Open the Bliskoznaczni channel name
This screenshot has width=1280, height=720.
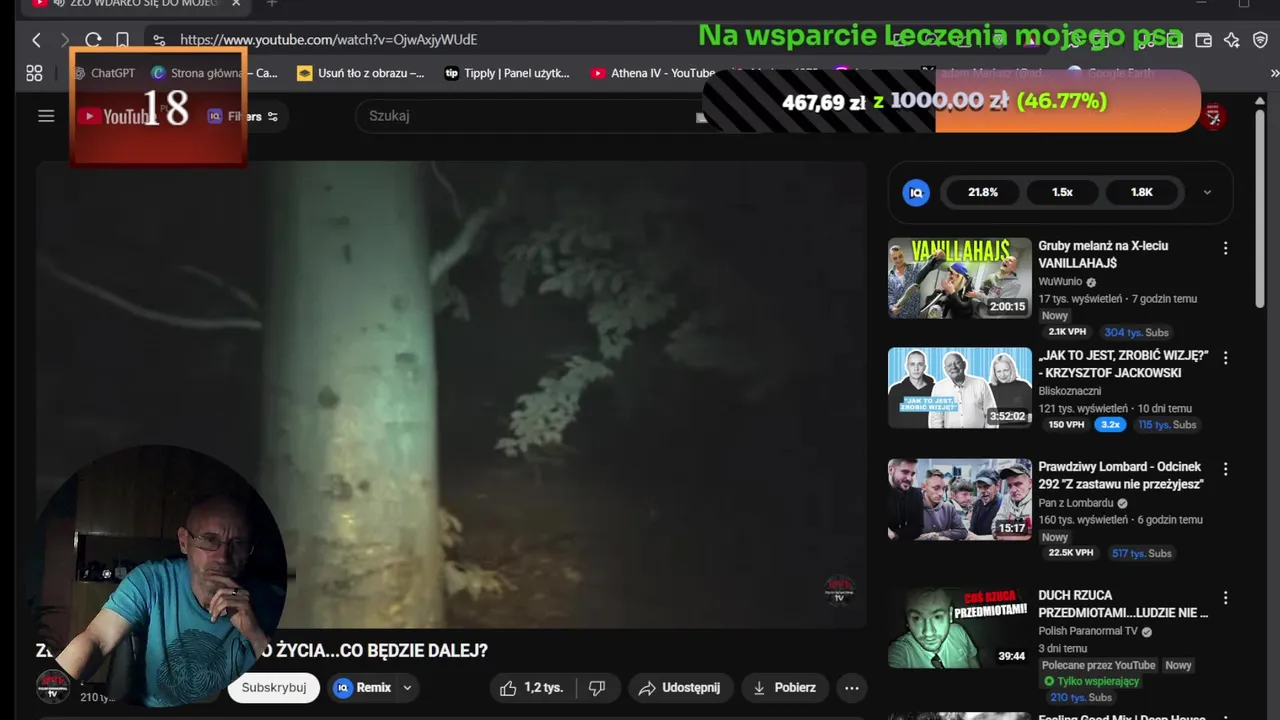[1070, 391]
